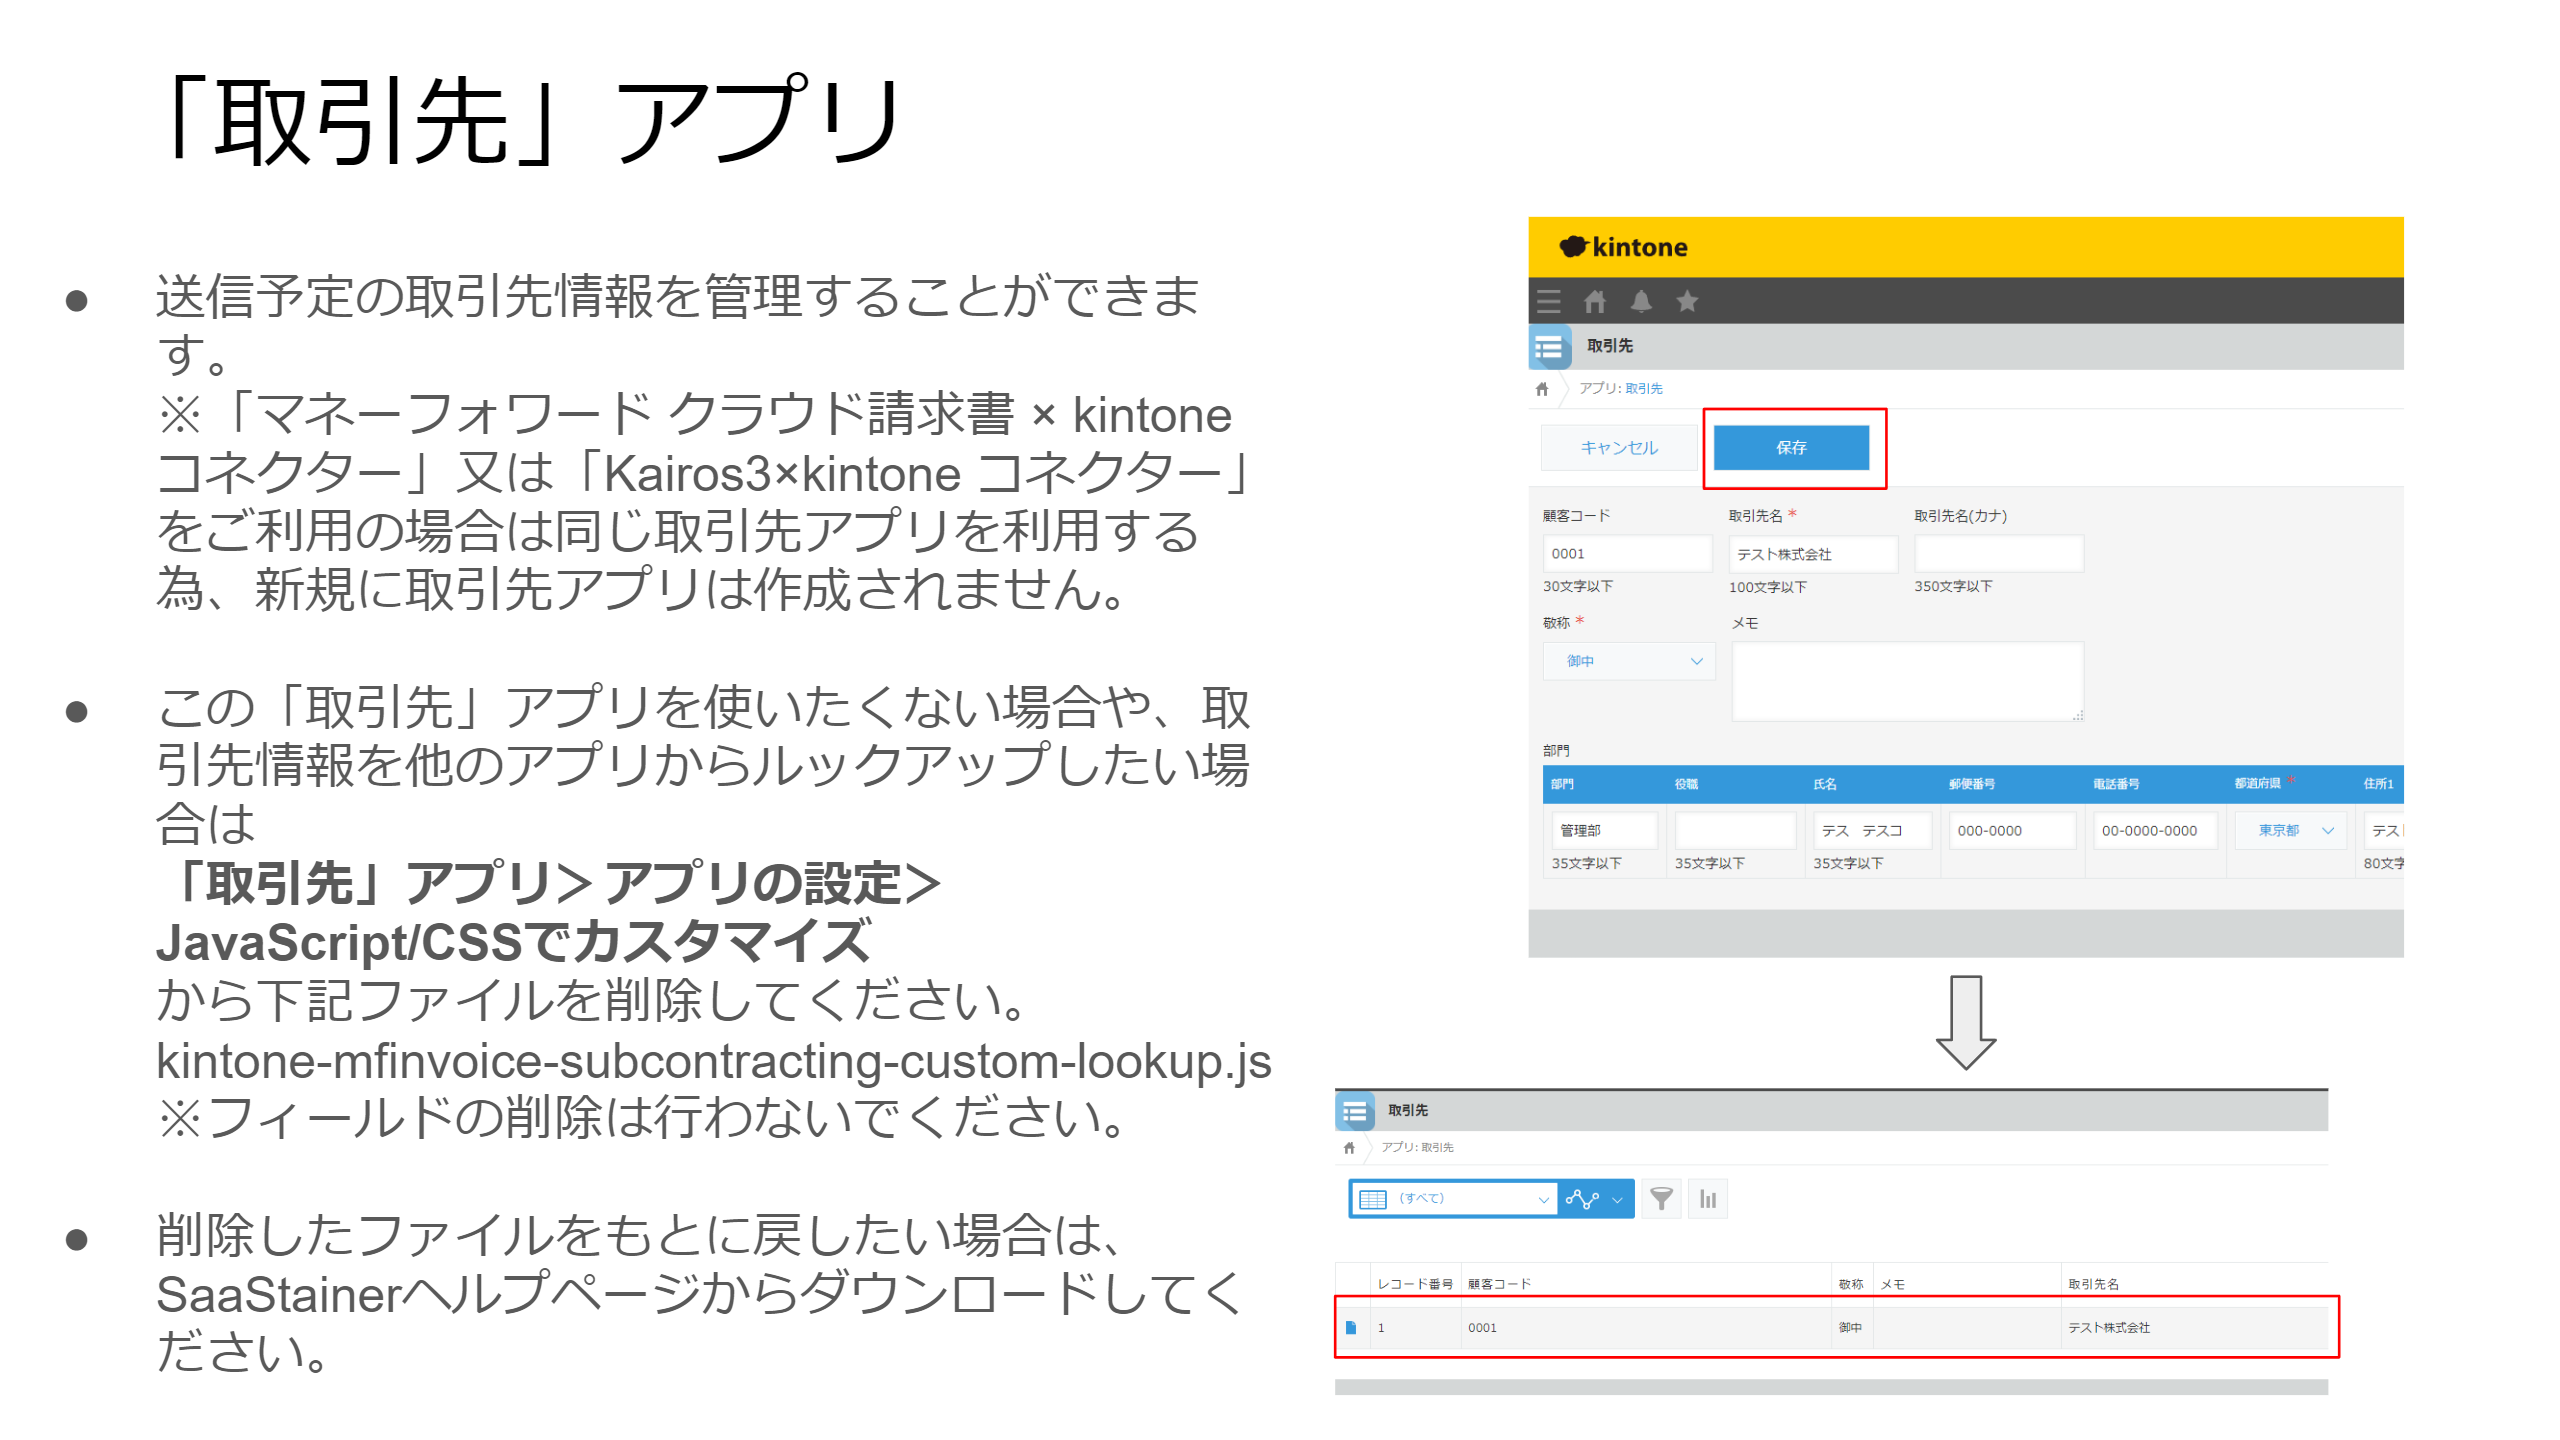The image size is (2560, 1440).
Task: Click the breadcrumb home icon above キャンセル
Action: coord(1542,388)
